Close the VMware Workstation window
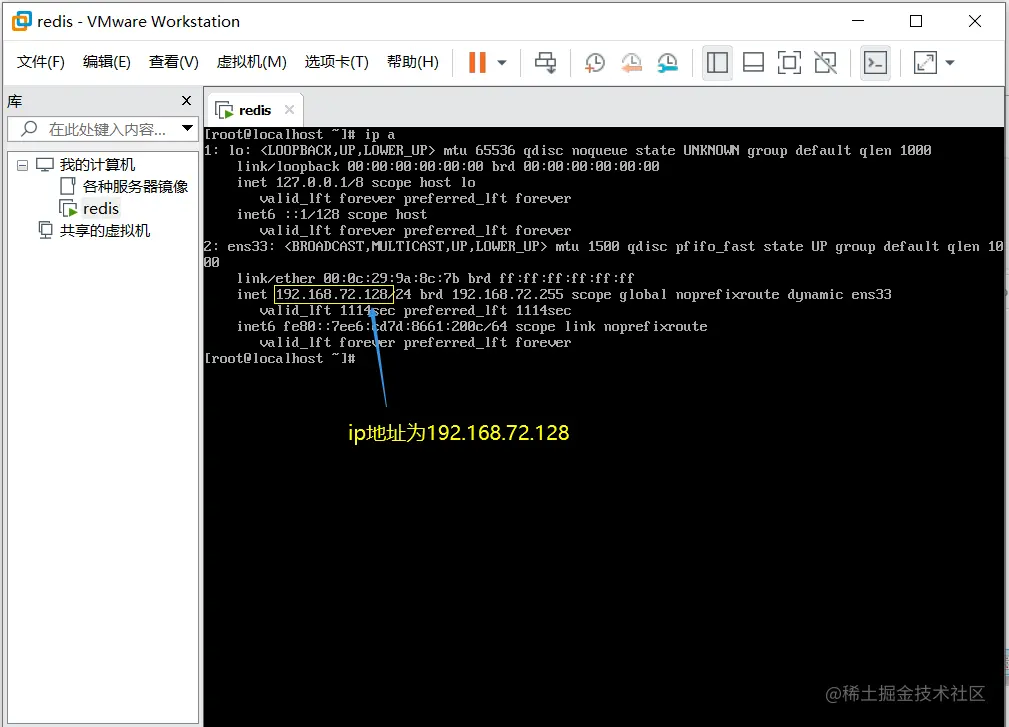 (975, 21)
